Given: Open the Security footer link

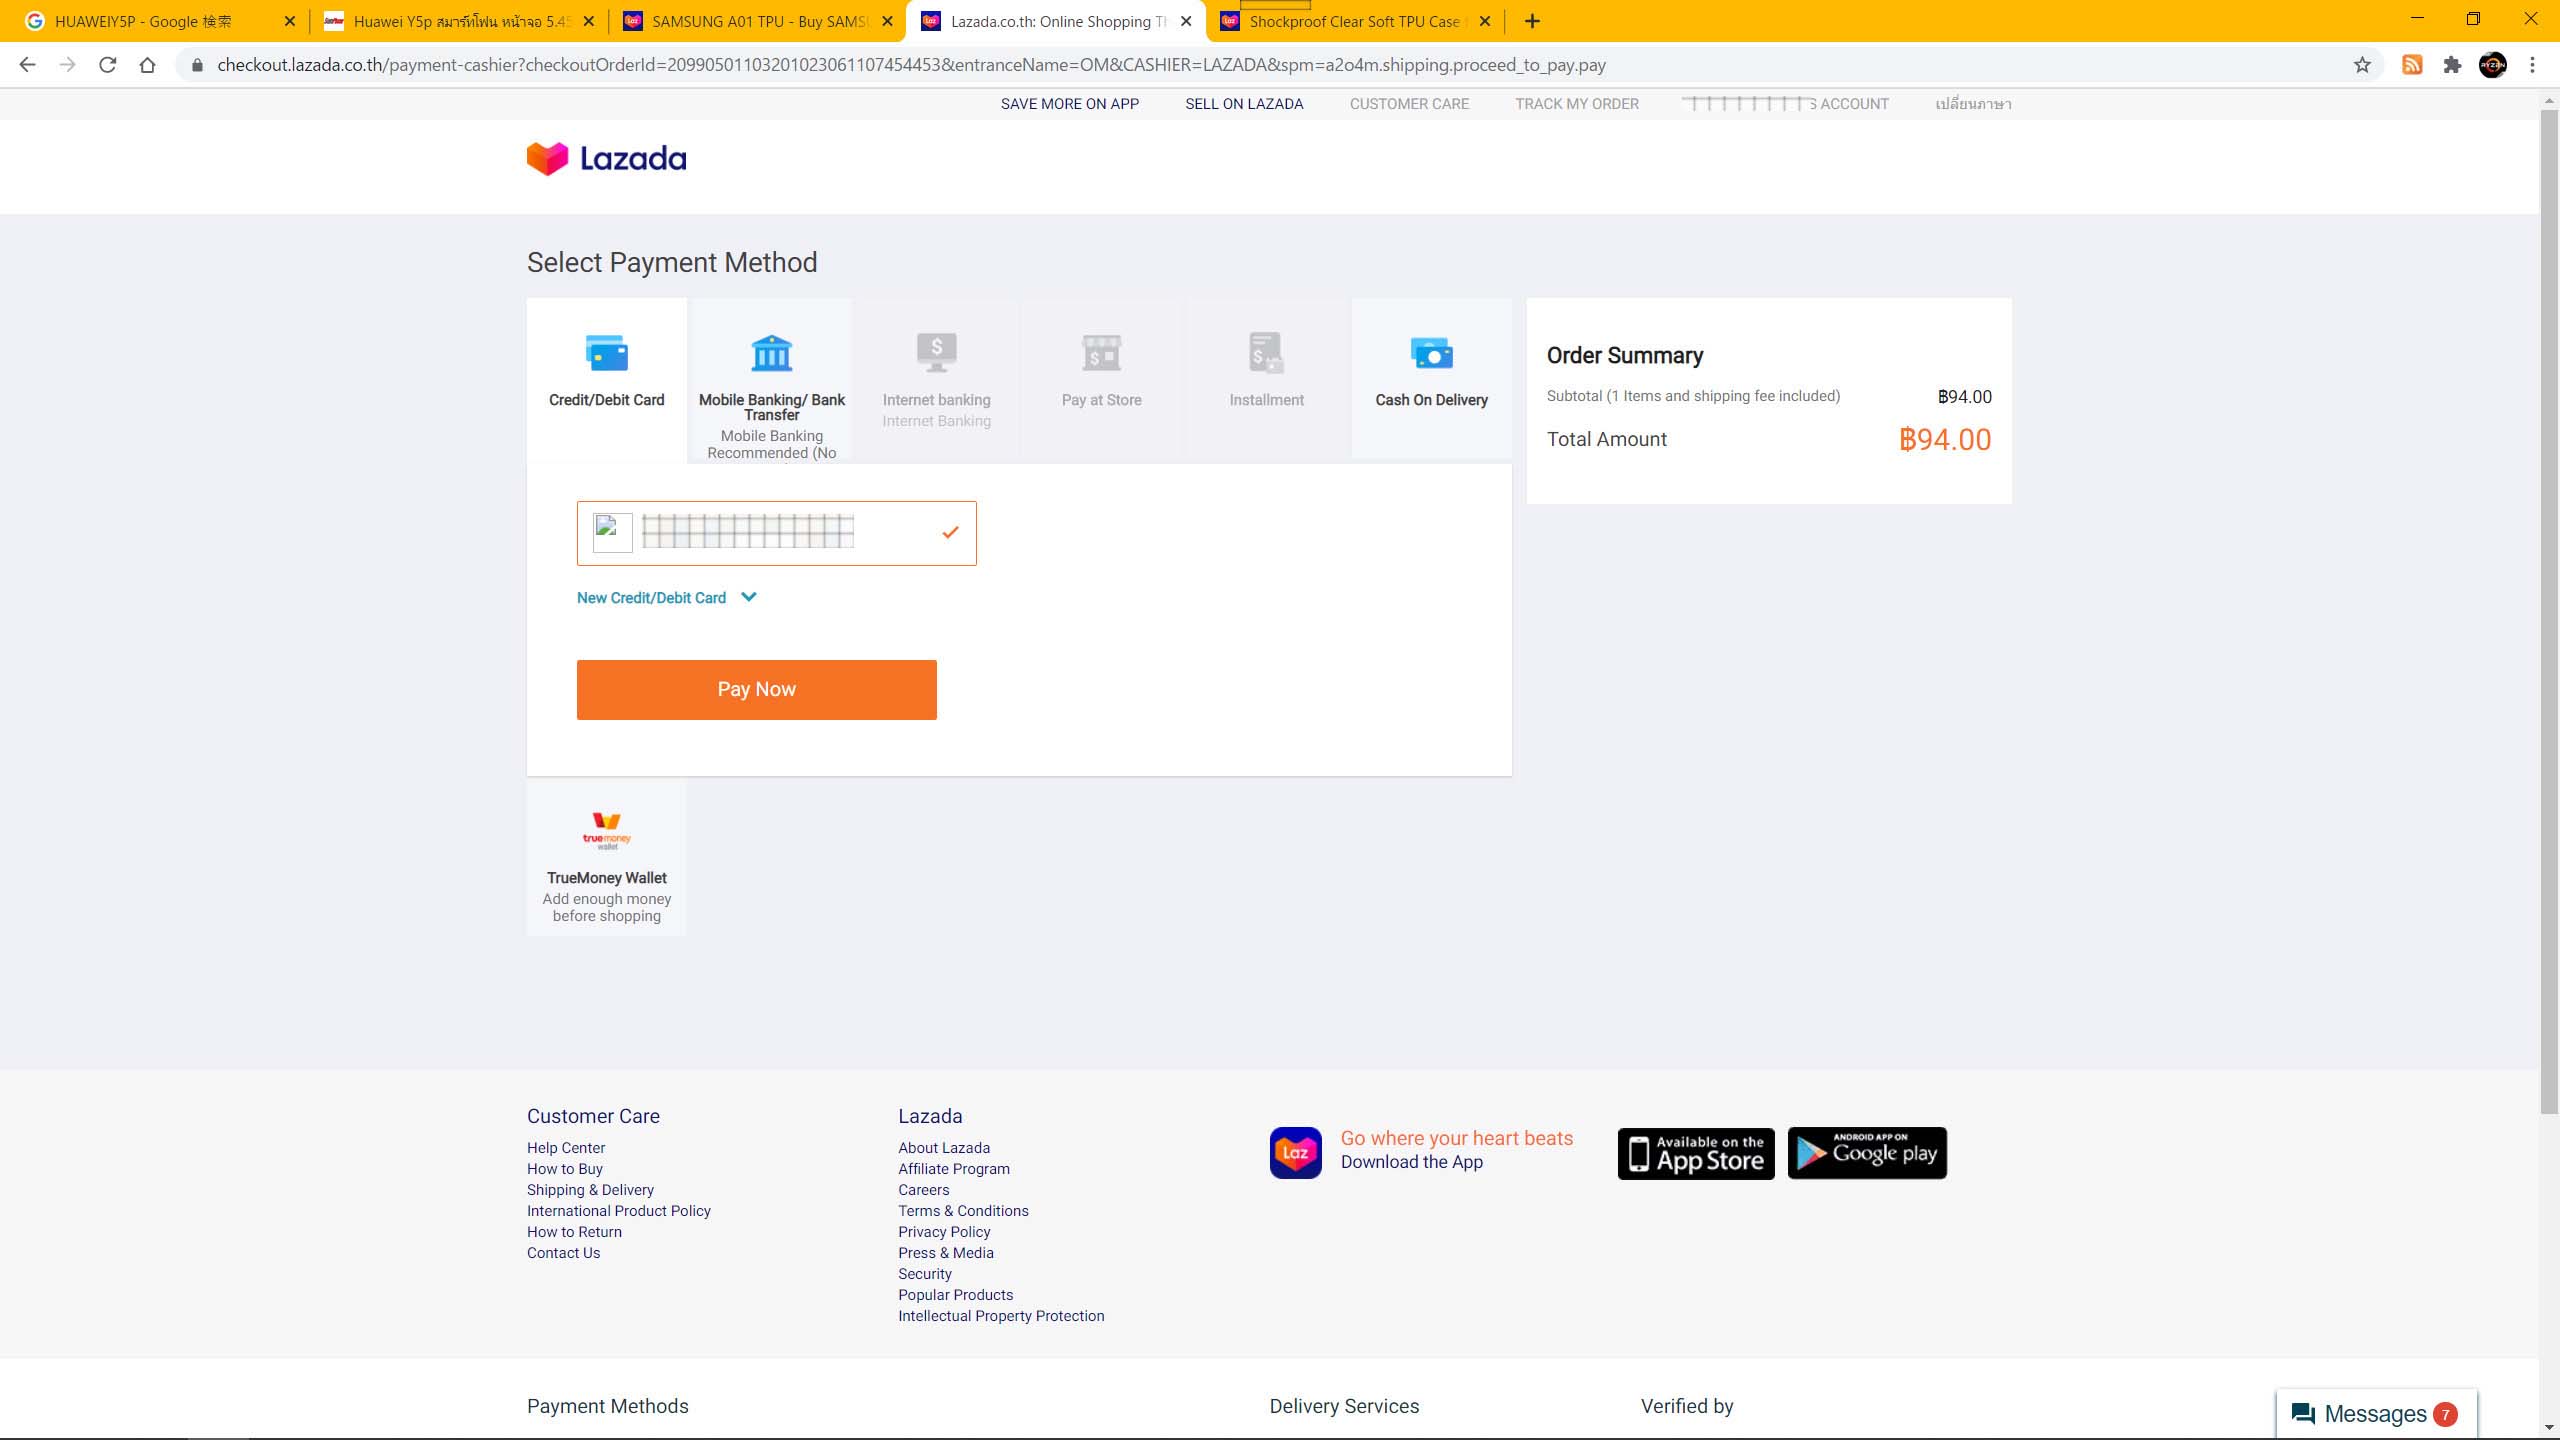Looking at the screenshot, I should (925, 1274).
